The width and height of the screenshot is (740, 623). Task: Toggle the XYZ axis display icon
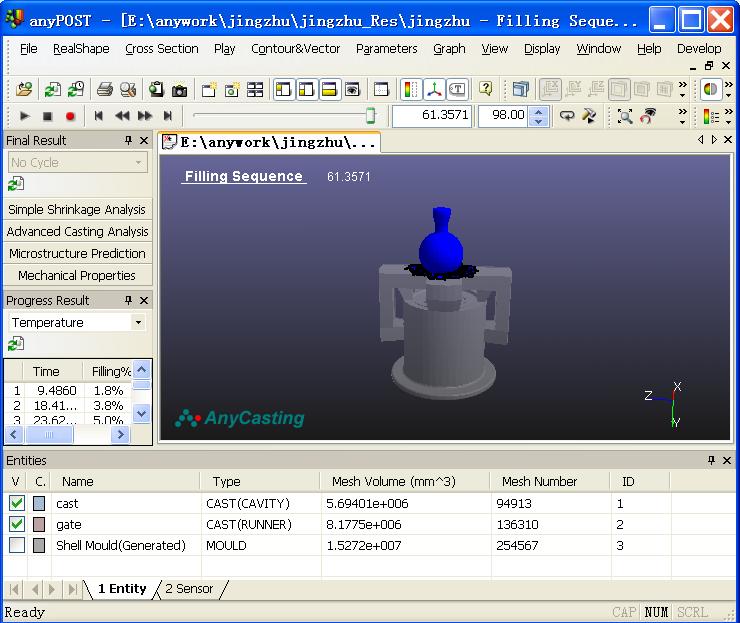point(434,89)
